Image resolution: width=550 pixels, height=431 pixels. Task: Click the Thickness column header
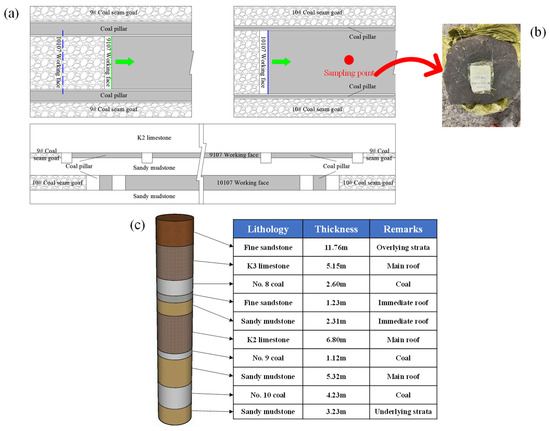[x=336, y=229]
